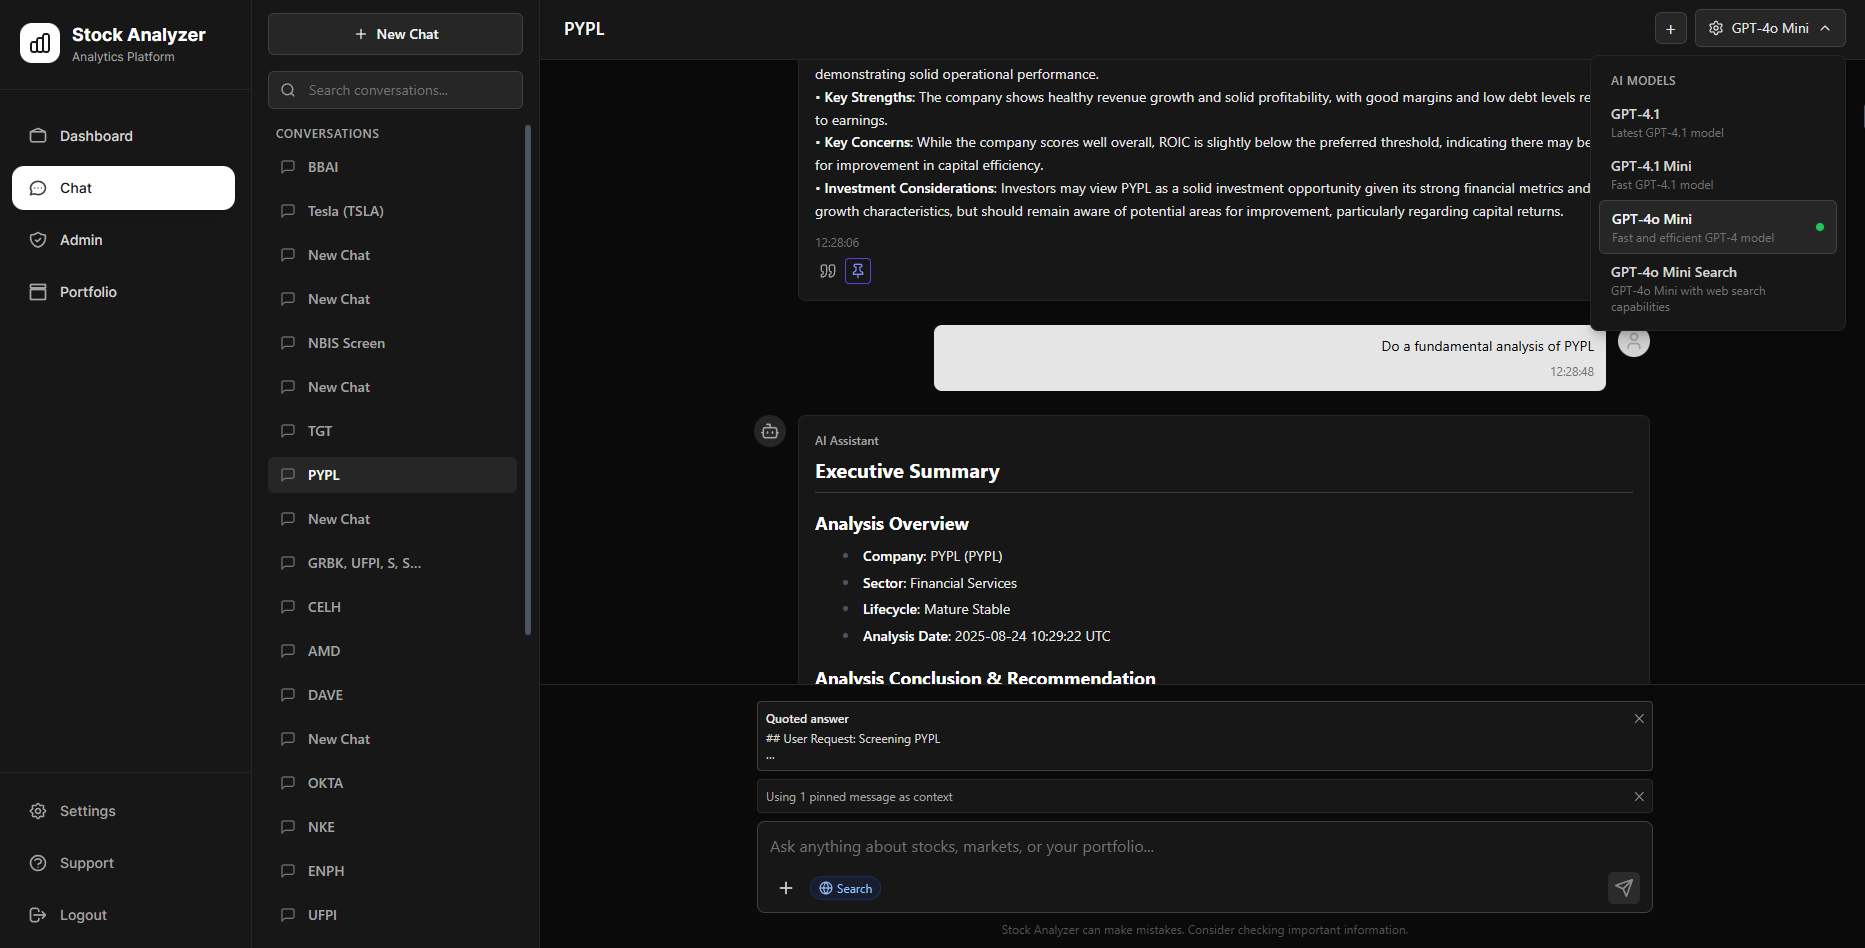Screen dimensions: 1865x948
Task: Choose GPT-4o Mini Search from the model list
Action: pyautogui.click(x=1717, y=287)
